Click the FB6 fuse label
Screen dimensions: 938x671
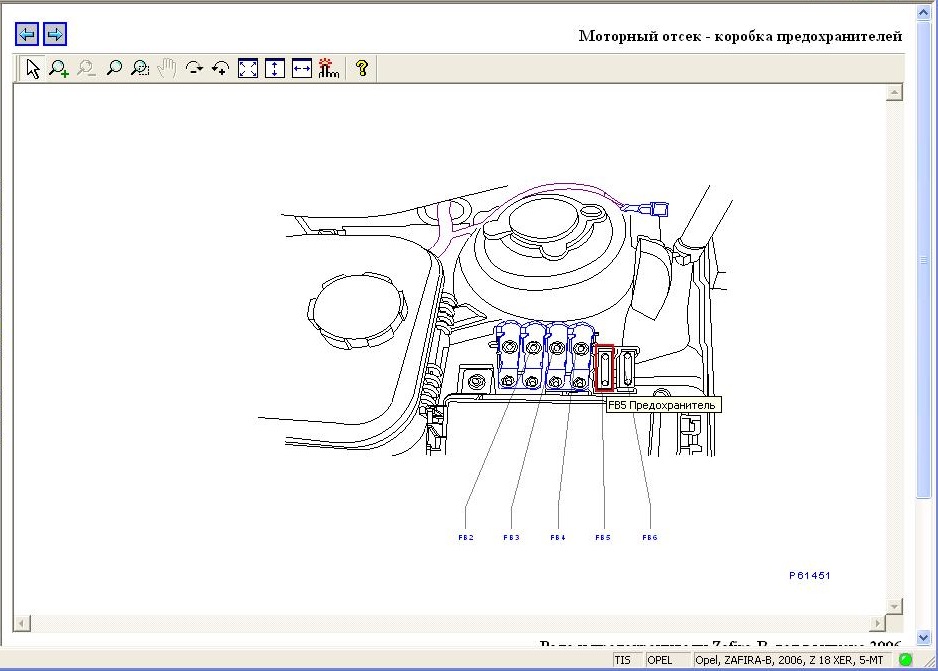[650, 538]
